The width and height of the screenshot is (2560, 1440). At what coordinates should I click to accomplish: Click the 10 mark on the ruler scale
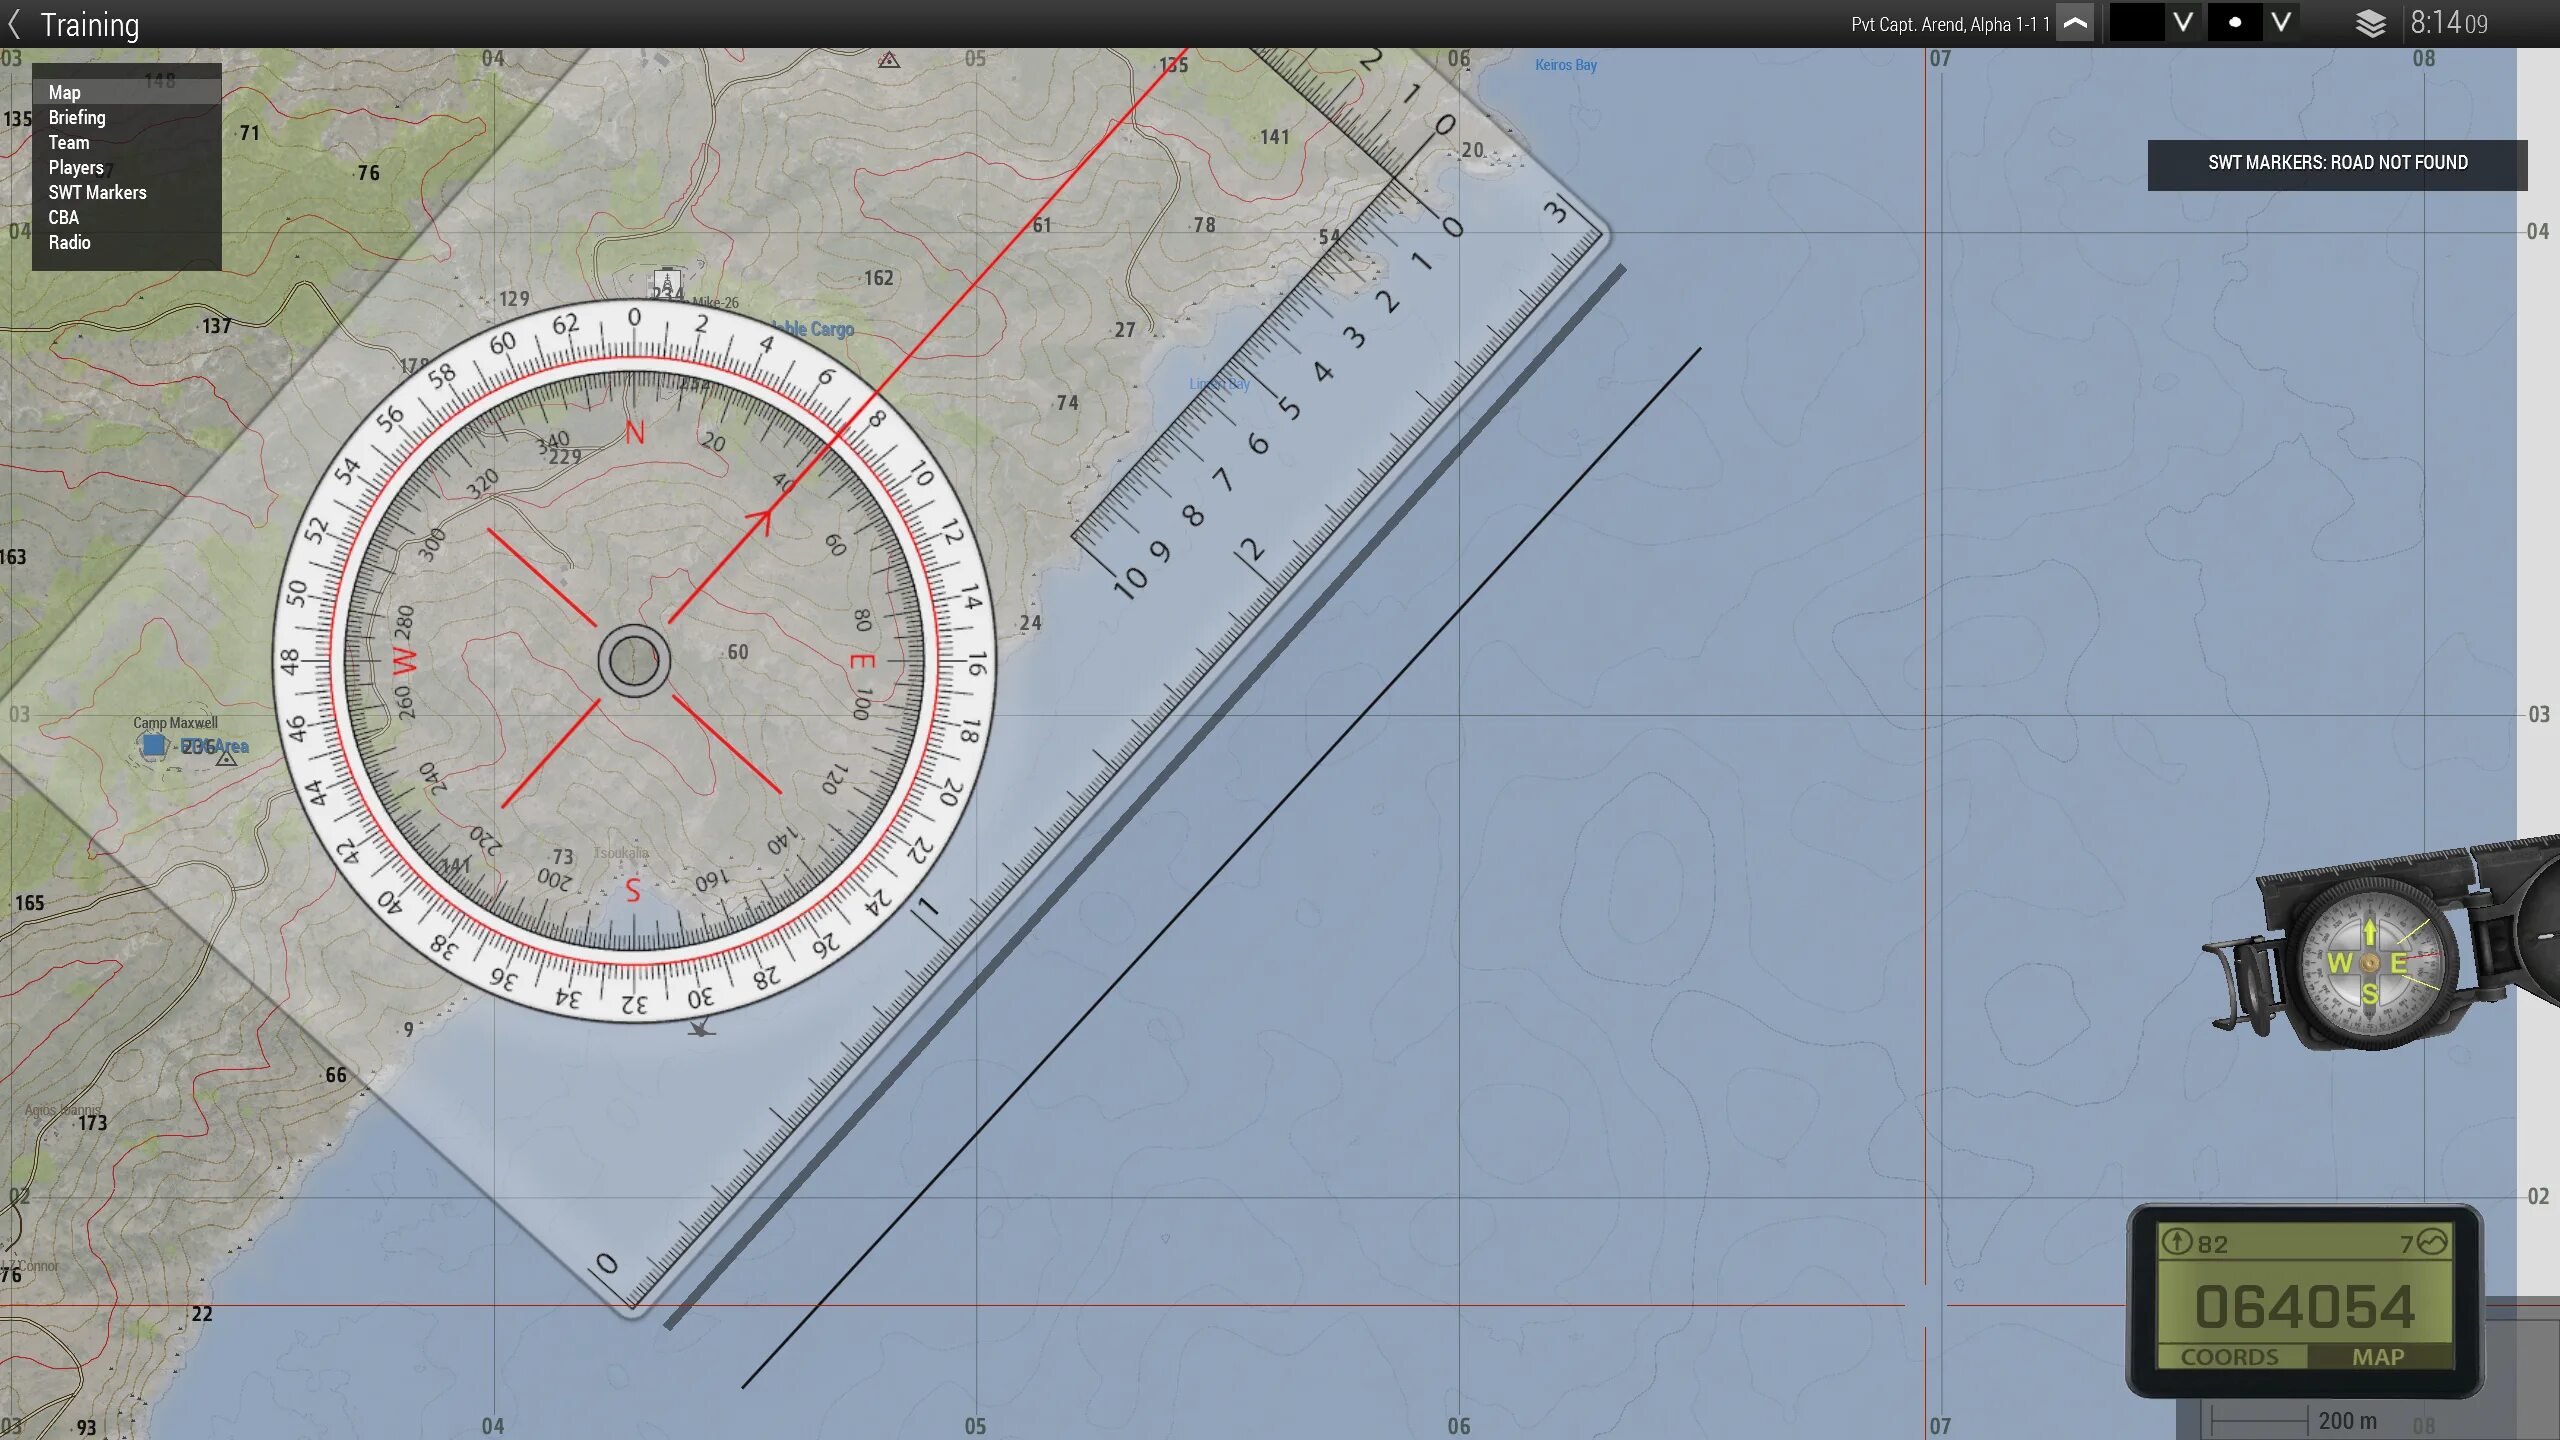(x=1130, y=581)
